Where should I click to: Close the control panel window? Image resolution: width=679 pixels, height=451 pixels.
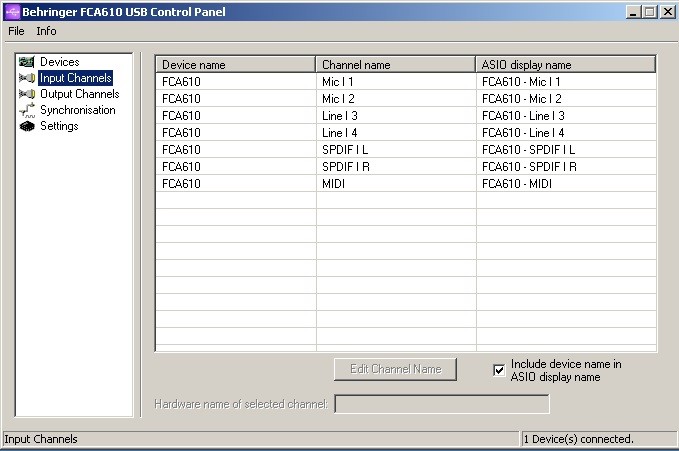point(668,12)
